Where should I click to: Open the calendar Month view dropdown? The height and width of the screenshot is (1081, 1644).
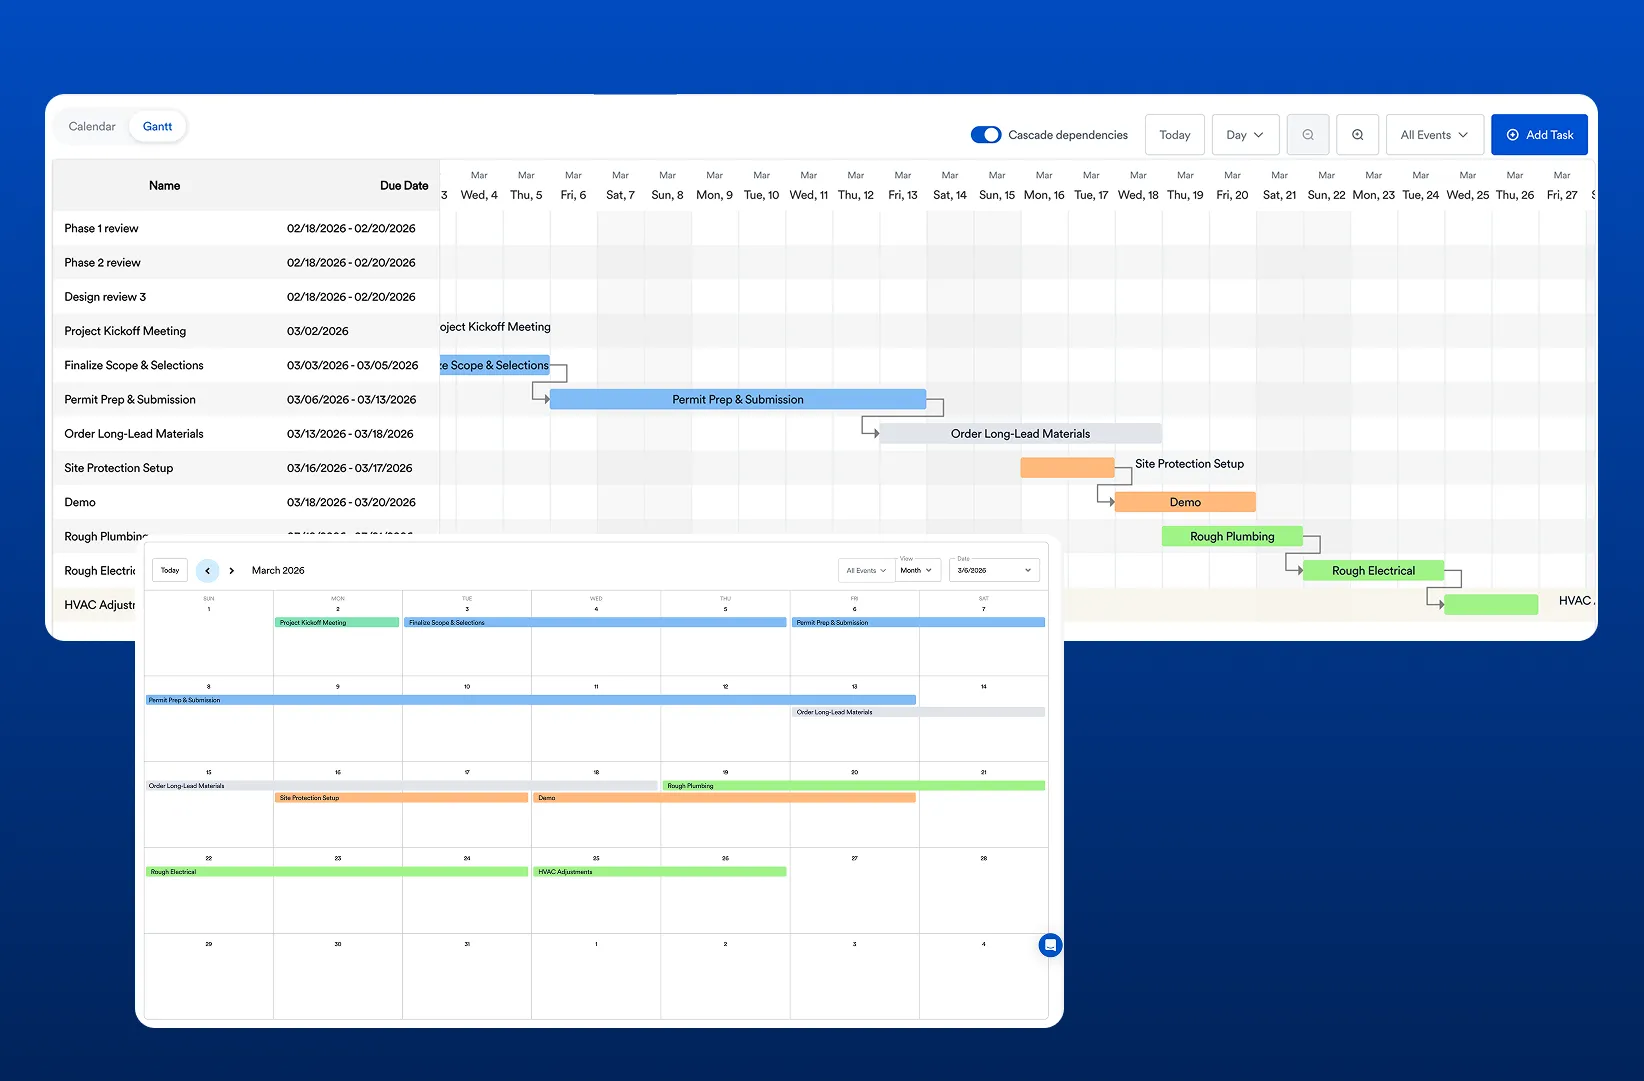coord(916,570)
